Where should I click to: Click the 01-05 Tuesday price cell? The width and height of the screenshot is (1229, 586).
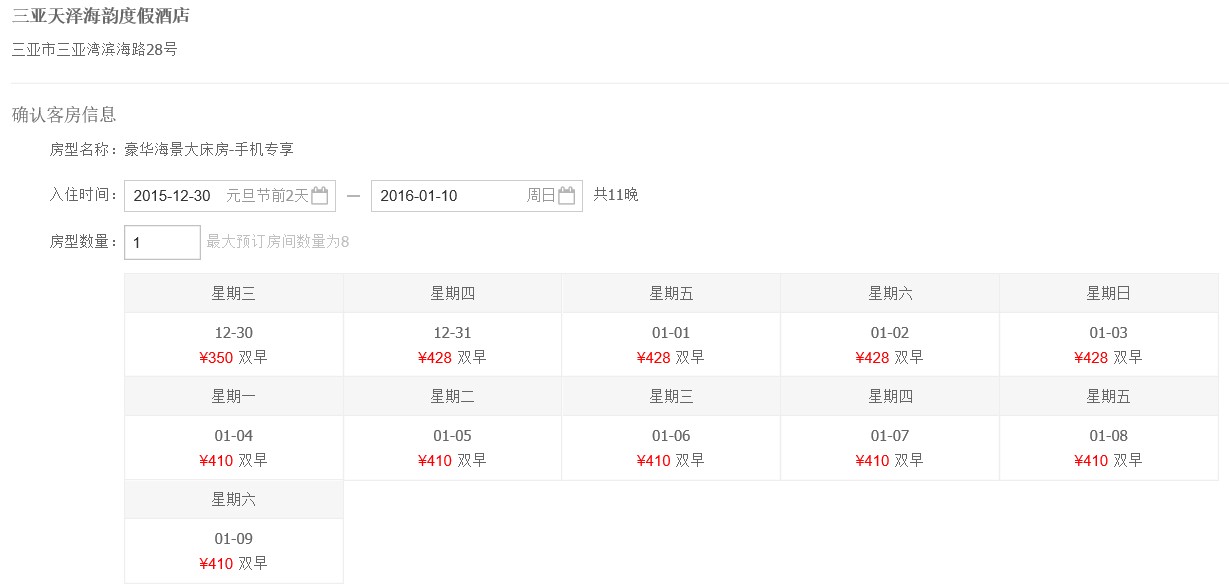point(452,448)
